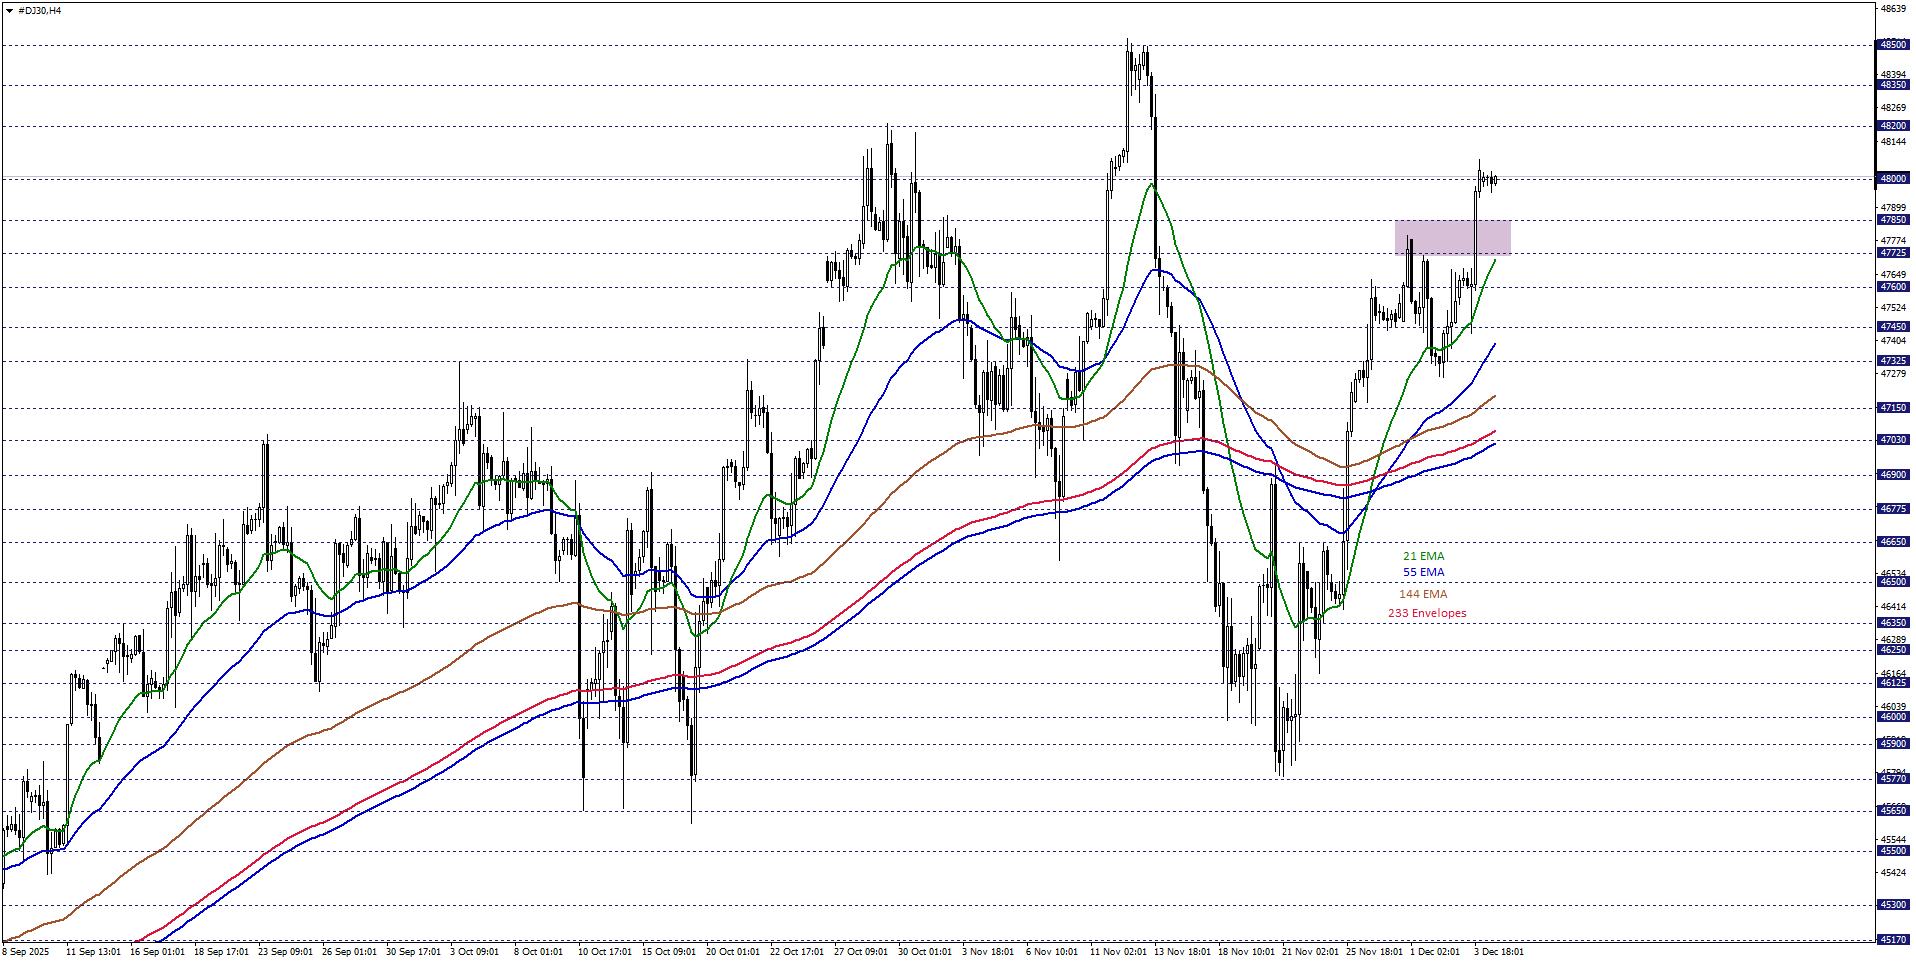Click the 48500 price level tag
Viewport: 1916px width, 963px height.
point(1892,45)
